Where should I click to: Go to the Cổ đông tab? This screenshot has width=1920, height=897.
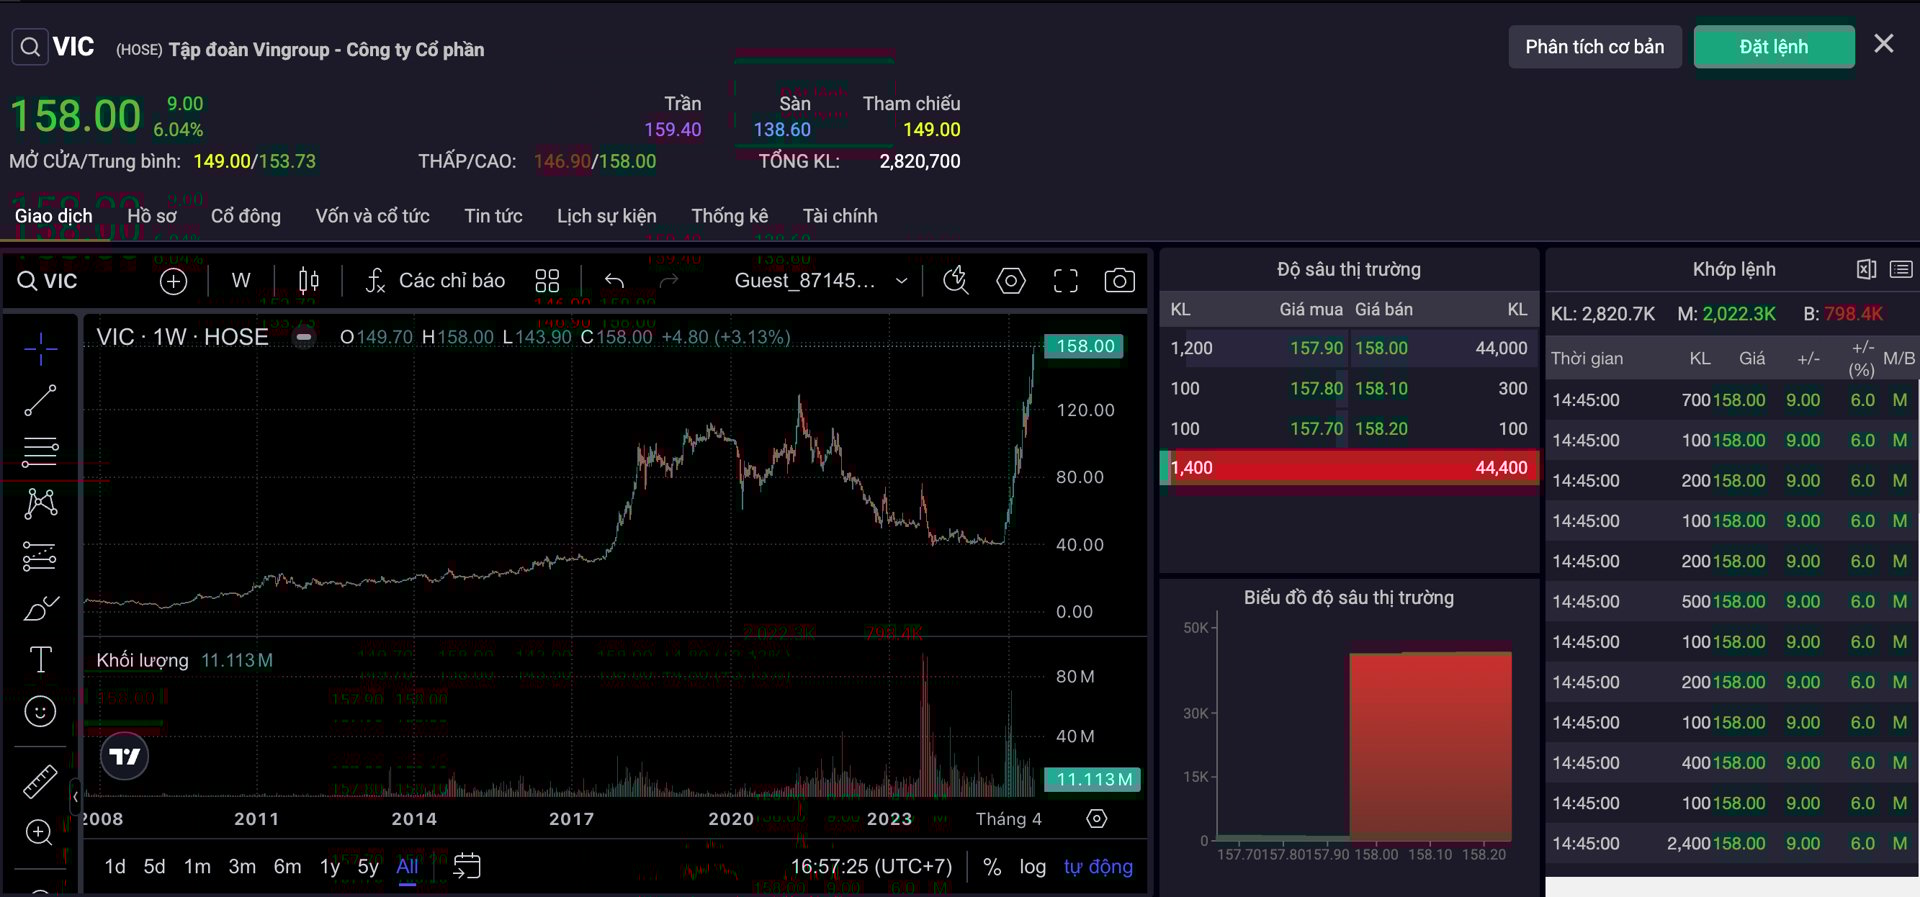point(246,216)
